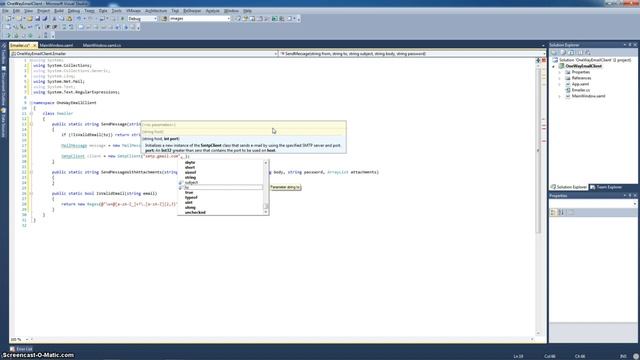Viewport: 640px width, 360px height.
Task: Collapse the namespace OneWayEmailClient code region
Action: [x=31, y=103]
